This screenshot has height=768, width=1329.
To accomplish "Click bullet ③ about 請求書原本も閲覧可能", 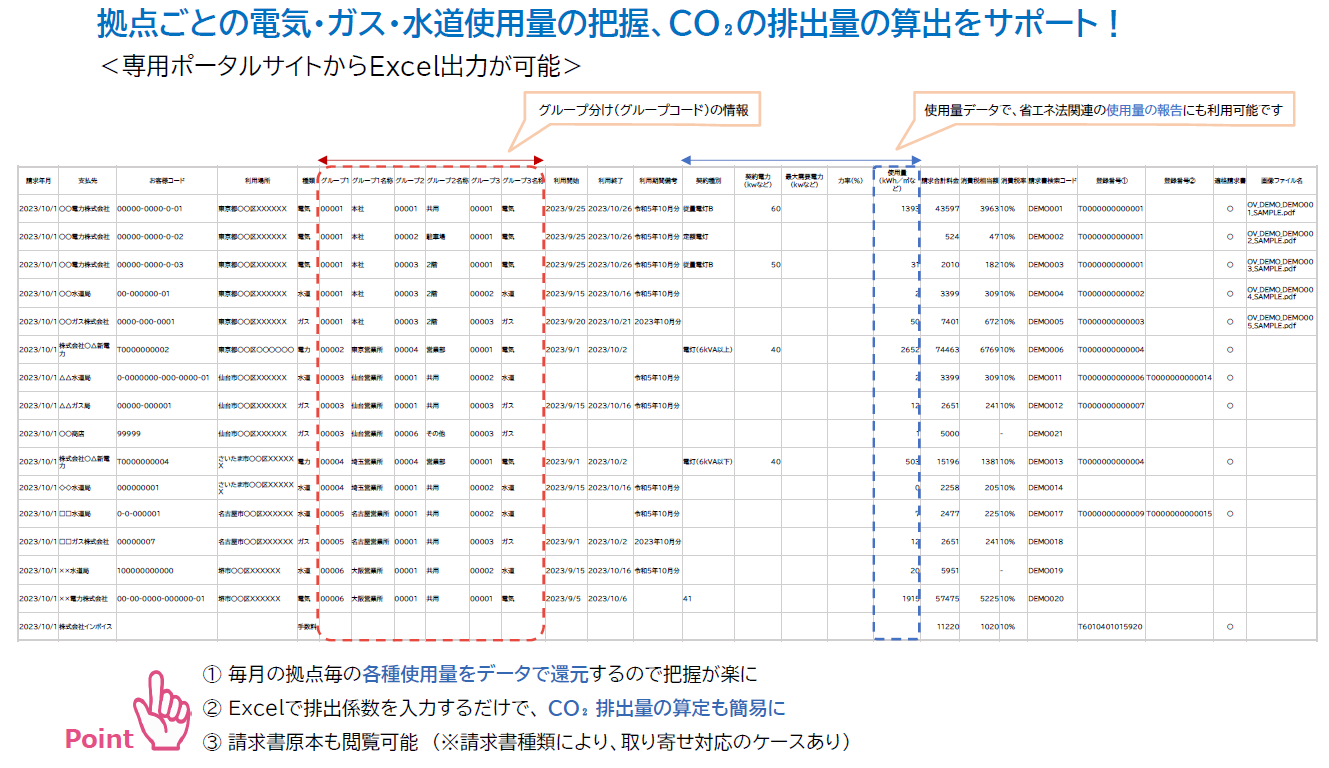I will (526, 742).
